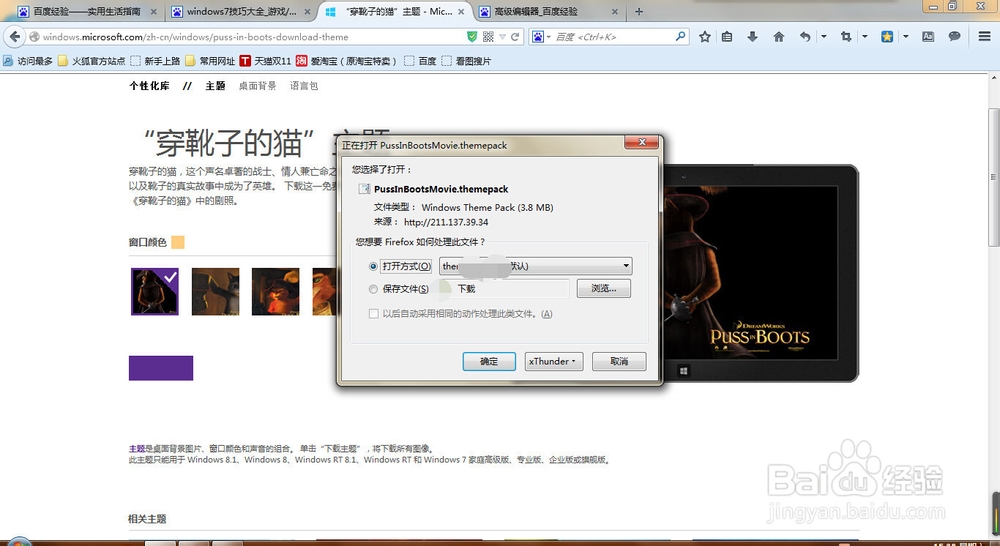This screenshot has width=1000, height=546.
Task: Go back with the browser back arrow
Action: pyautogui.click(x=15, y=37)
